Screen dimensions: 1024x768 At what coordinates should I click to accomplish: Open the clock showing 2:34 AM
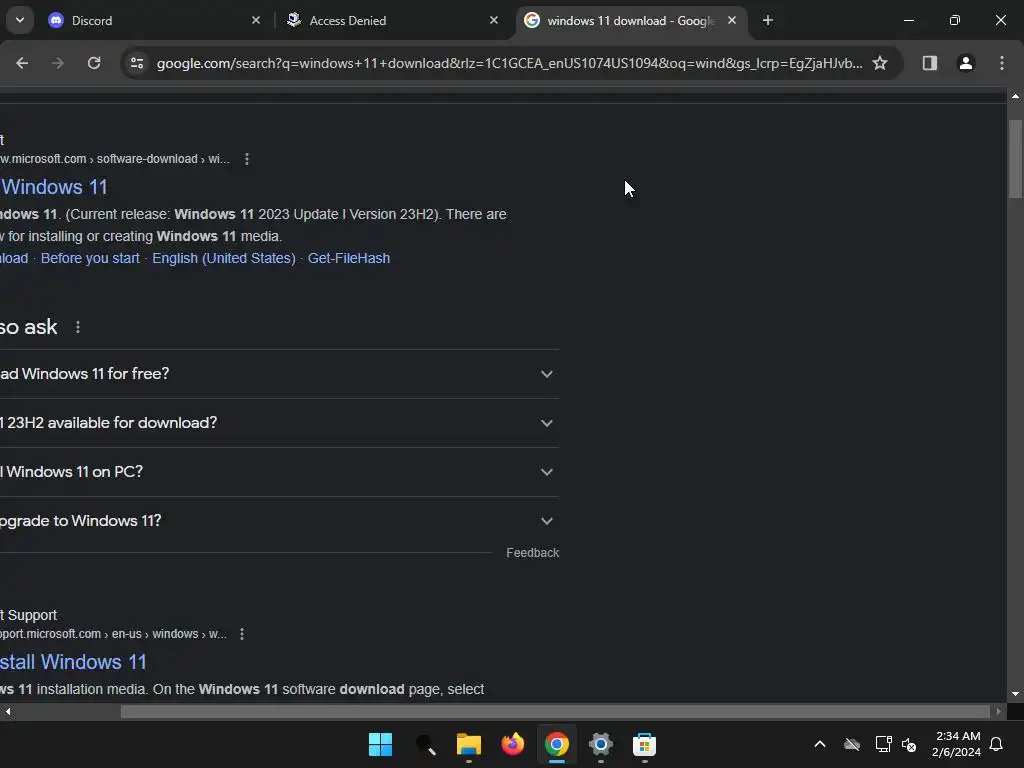[957, 744]
